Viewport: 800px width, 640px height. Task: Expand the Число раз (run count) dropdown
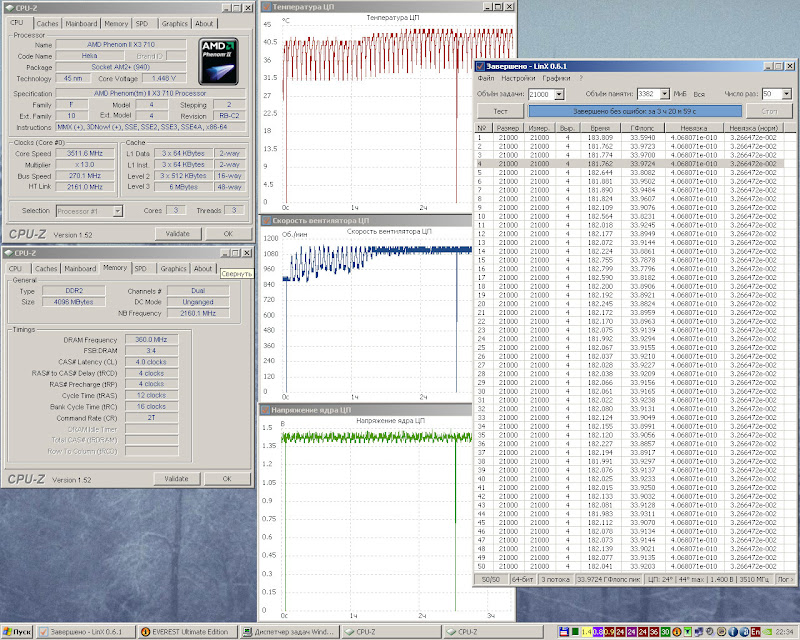787,93
